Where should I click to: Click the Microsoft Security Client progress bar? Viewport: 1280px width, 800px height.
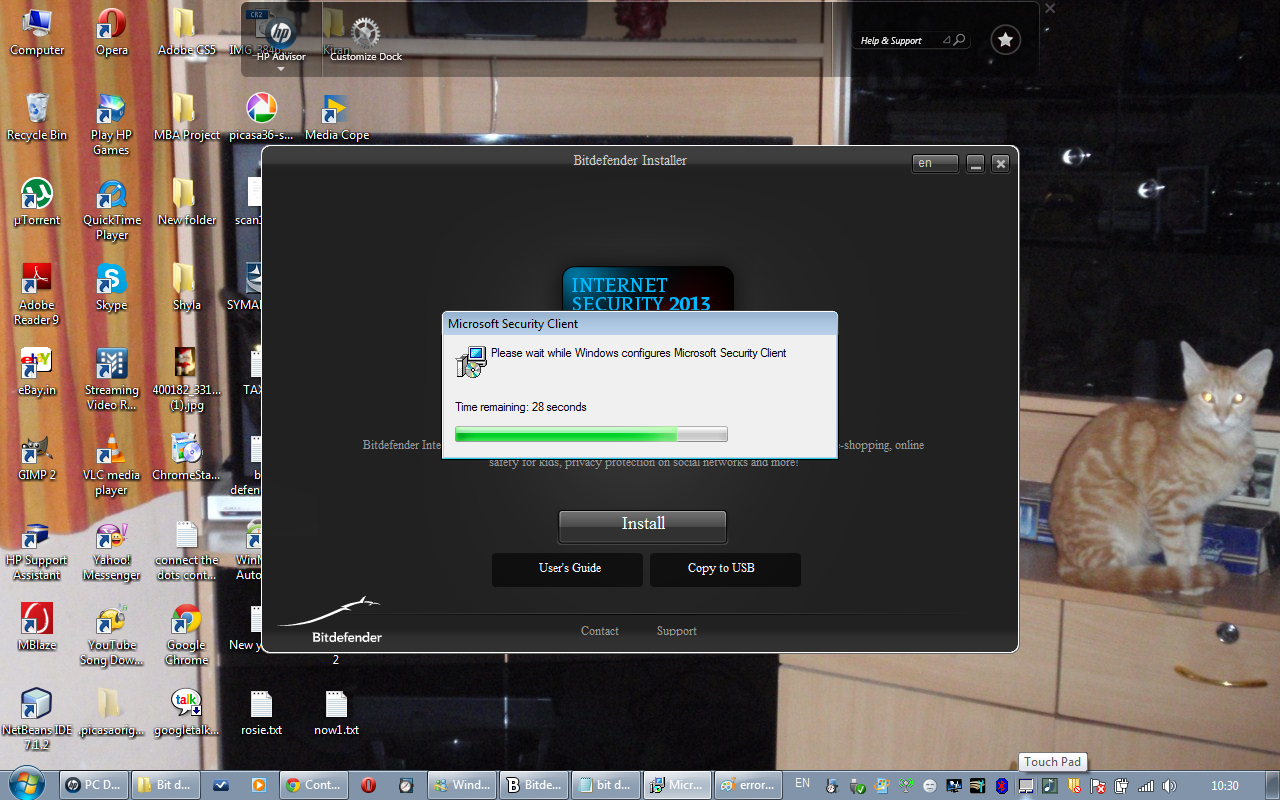[591, 434]
